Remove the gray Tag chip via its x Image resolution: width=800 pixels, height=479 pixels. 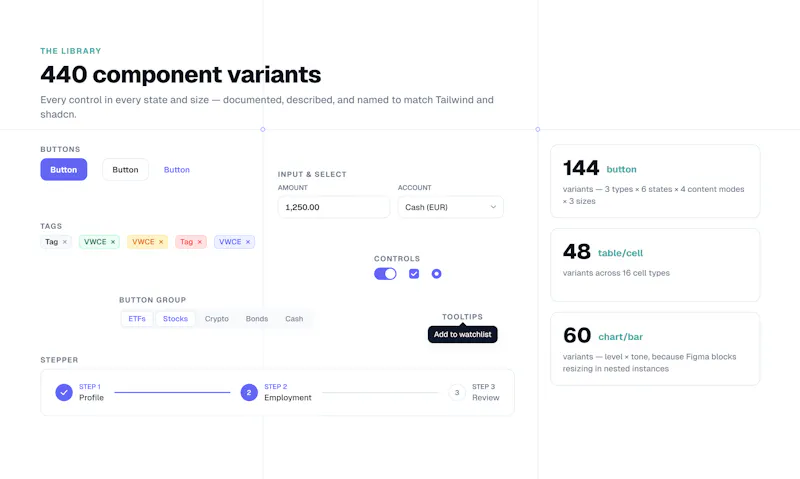coord(65,242)
